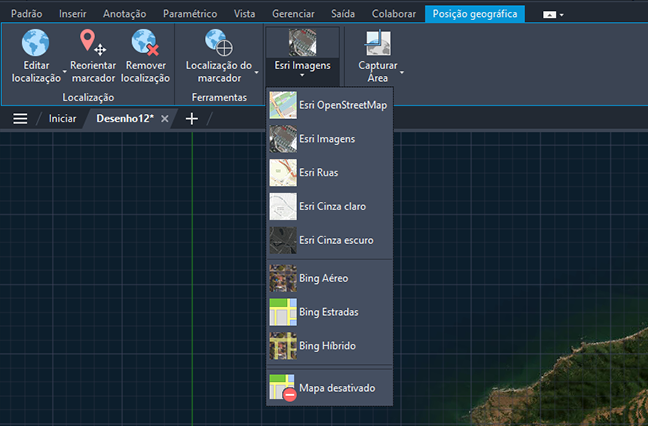Click the Localização do marcador icon
The height and width of the screenshot is (426, 648).
[x=219, y=42]
